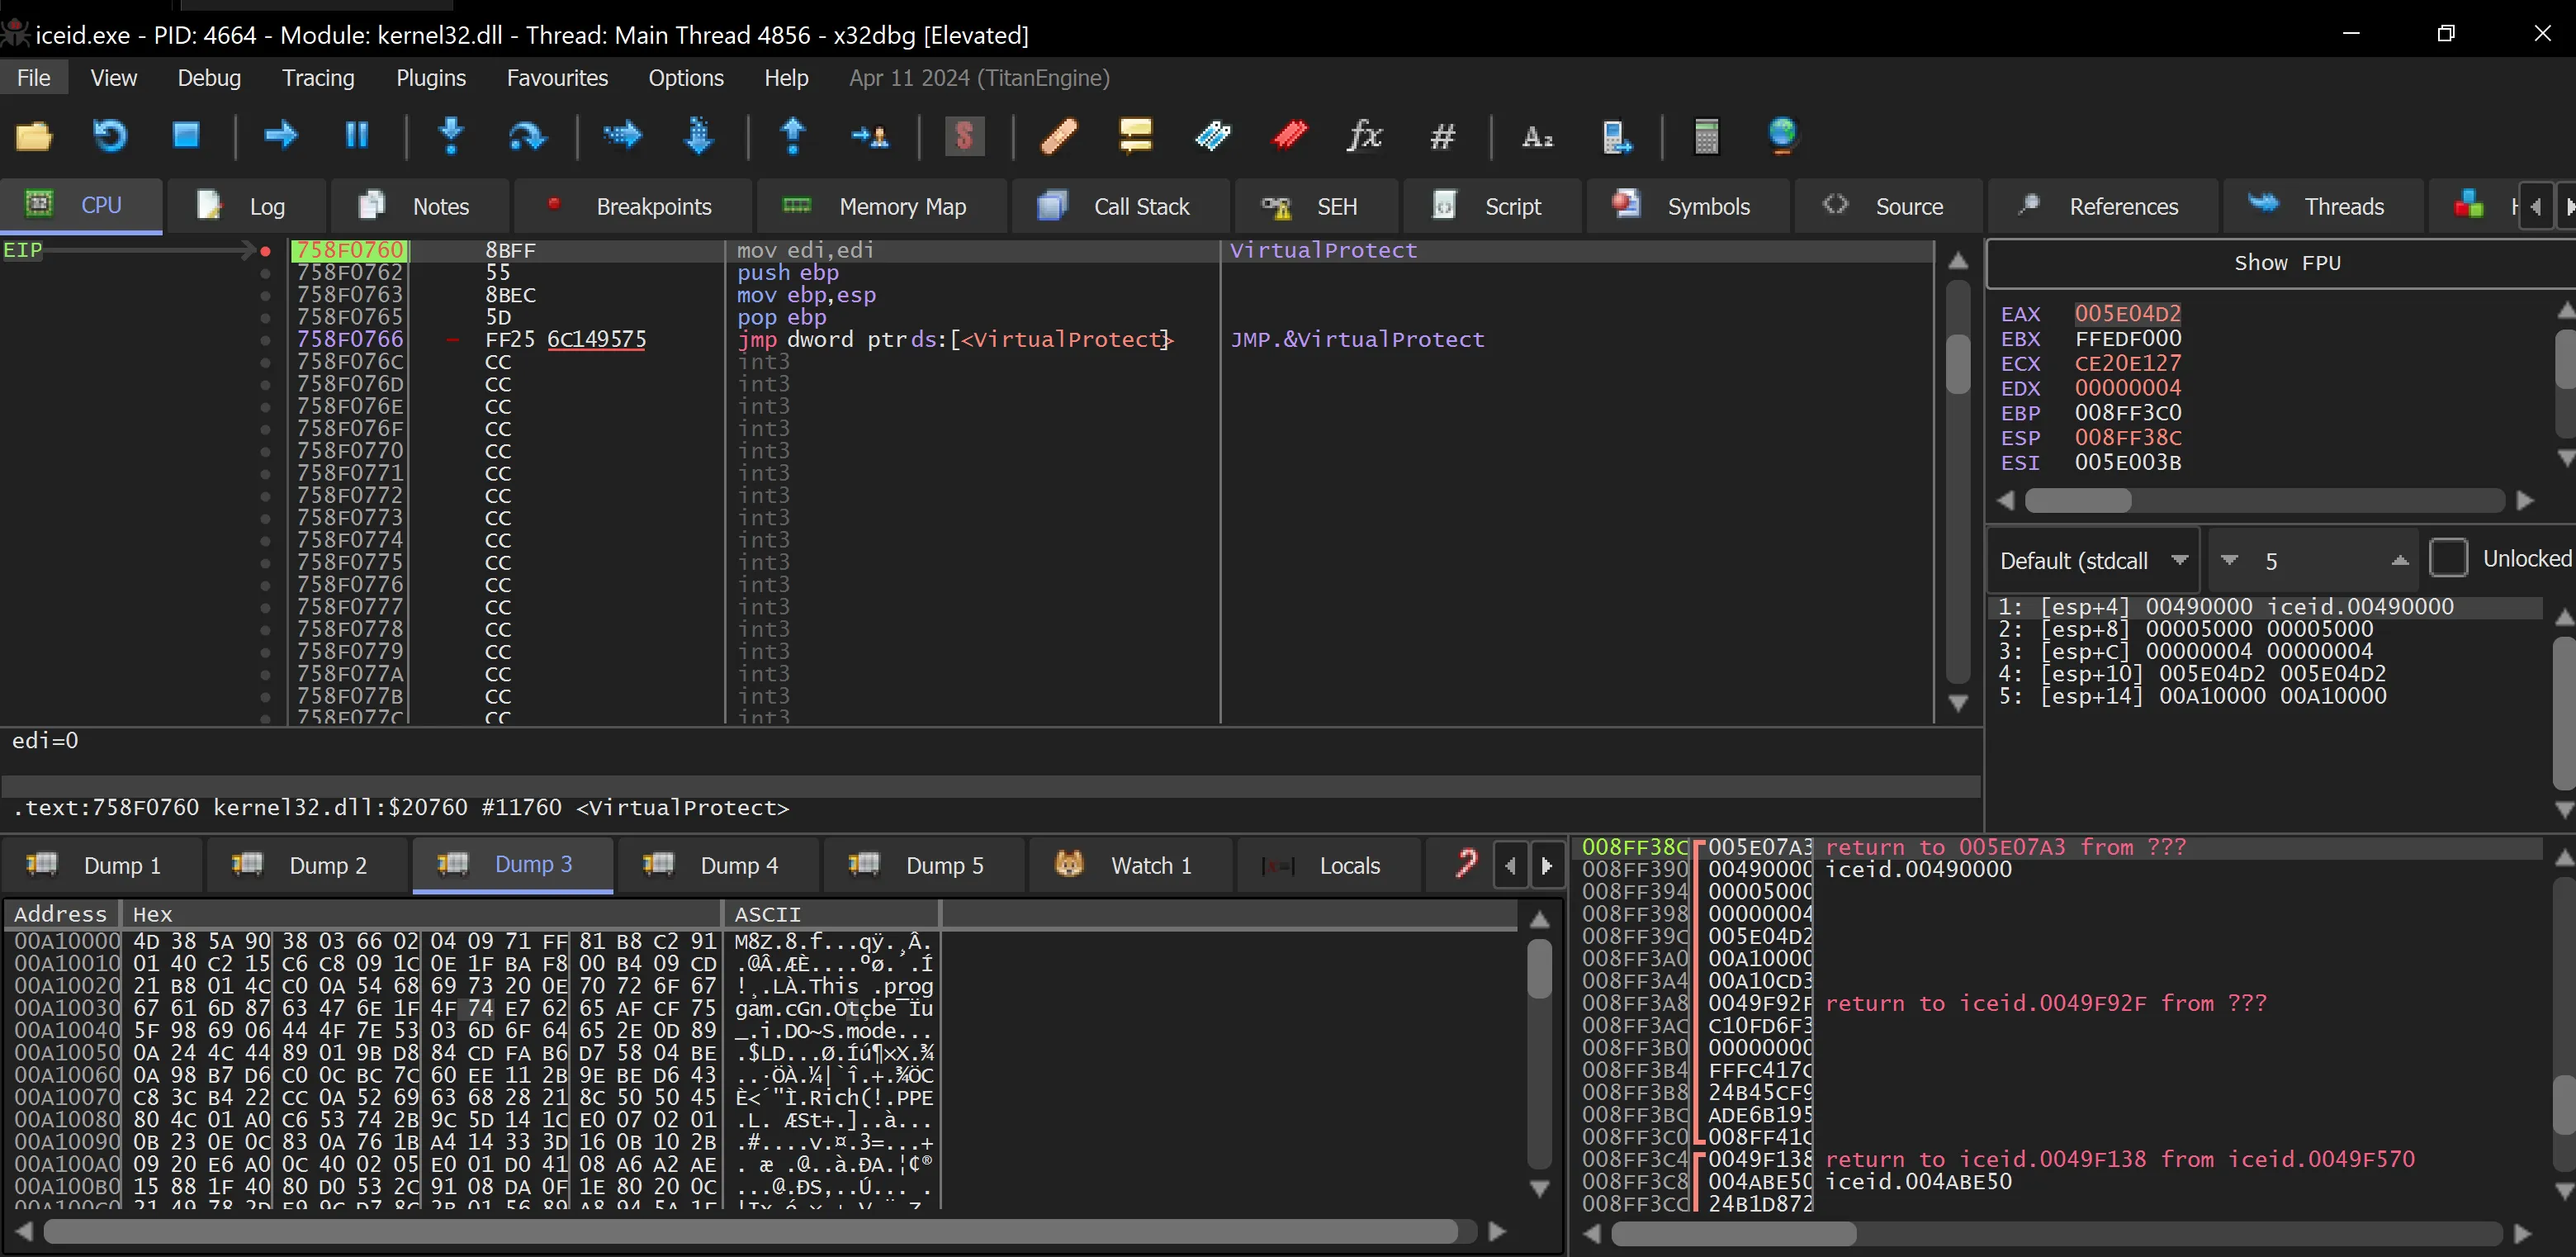The height and width of the screenshot is (1257, 2576).
Task: Click the Step Over icon
Action: (x=527, y=135)
